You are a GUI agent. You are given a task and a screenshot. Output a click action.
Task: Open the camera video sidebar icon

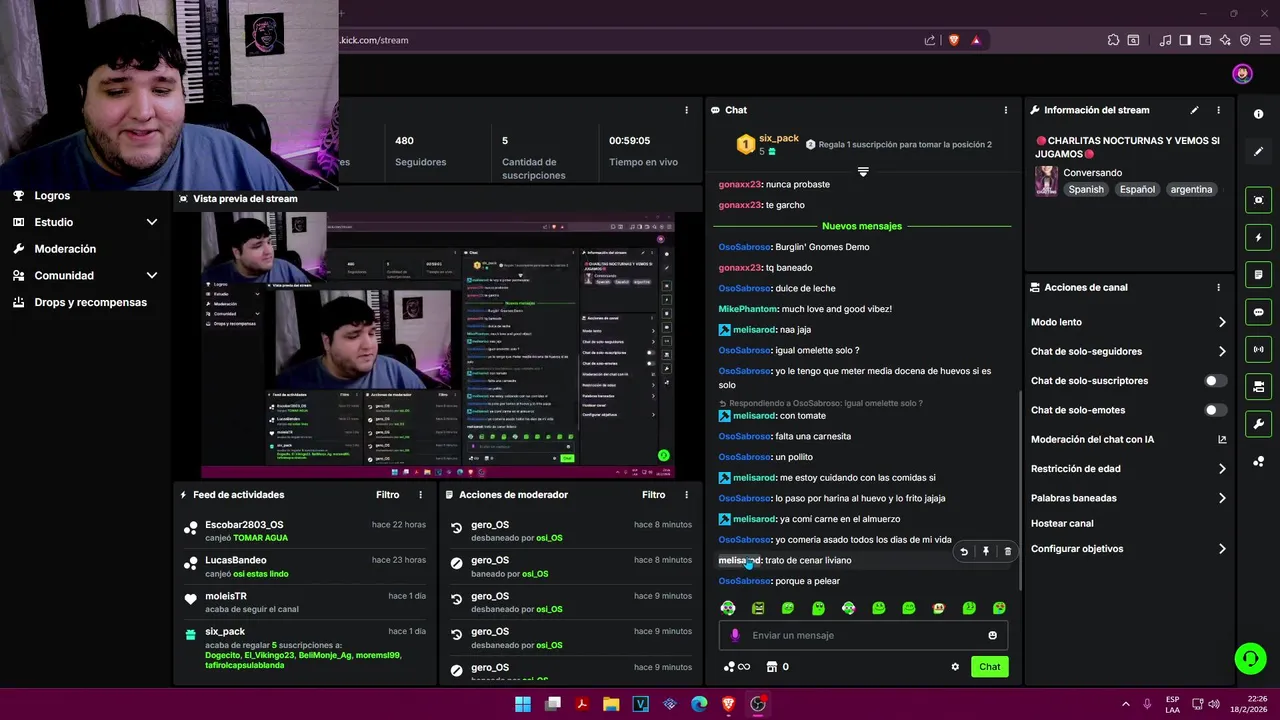1258,386
